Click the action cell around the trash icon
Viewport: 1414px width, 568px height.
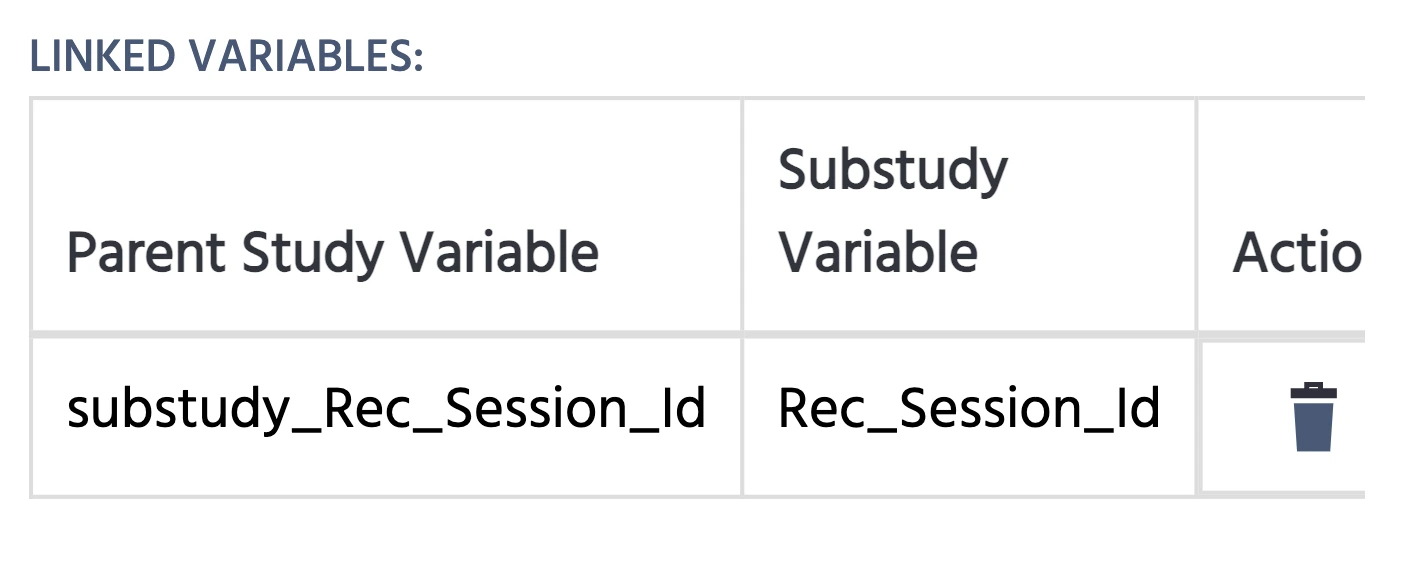tap(1282, 416)
